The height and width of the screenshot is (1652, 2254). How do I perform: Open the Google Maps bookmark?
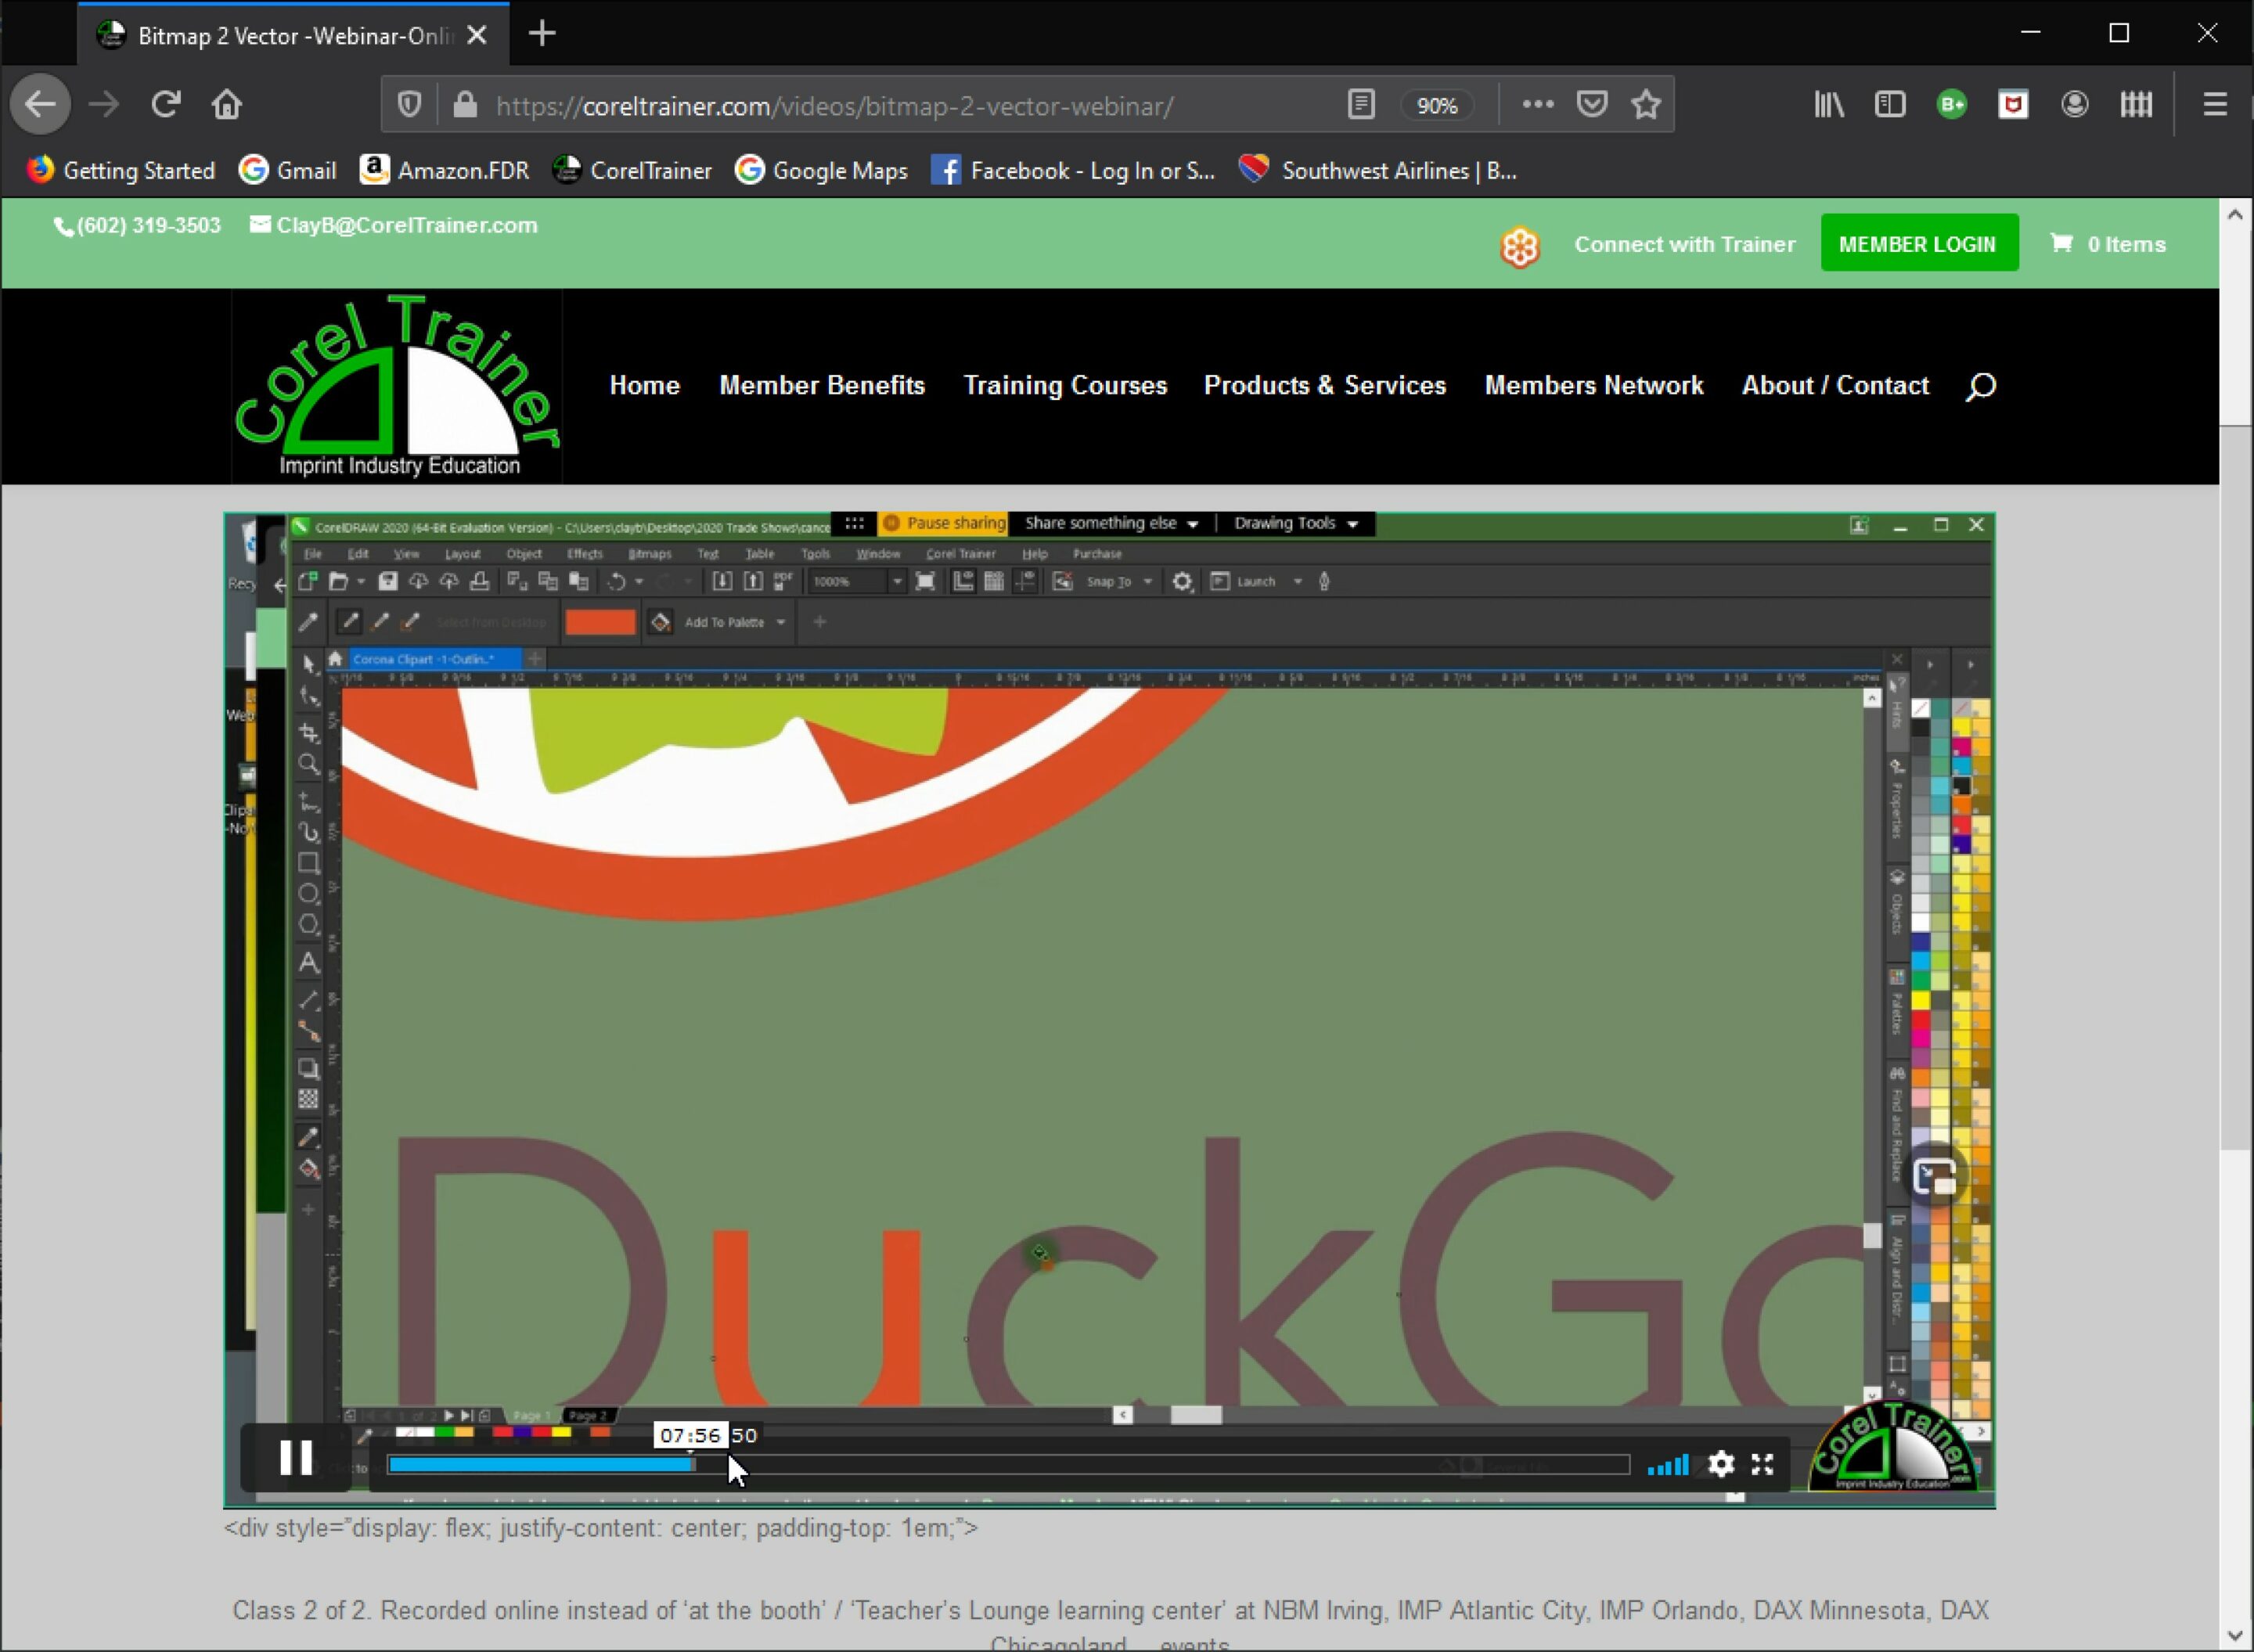821,171
